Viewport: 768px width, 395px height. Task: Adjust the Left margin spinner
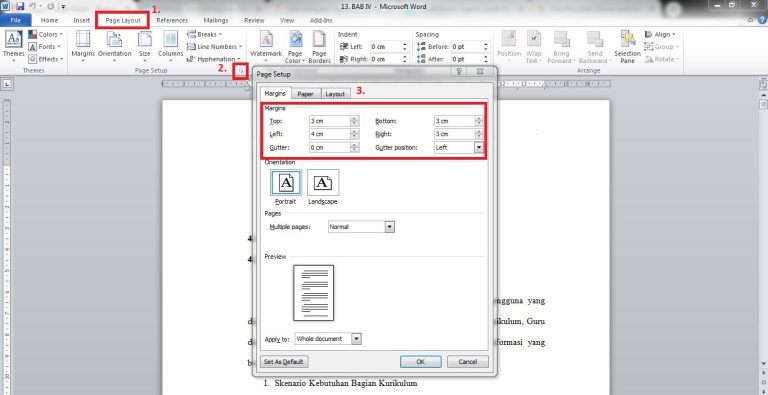[x=355, y=134]
